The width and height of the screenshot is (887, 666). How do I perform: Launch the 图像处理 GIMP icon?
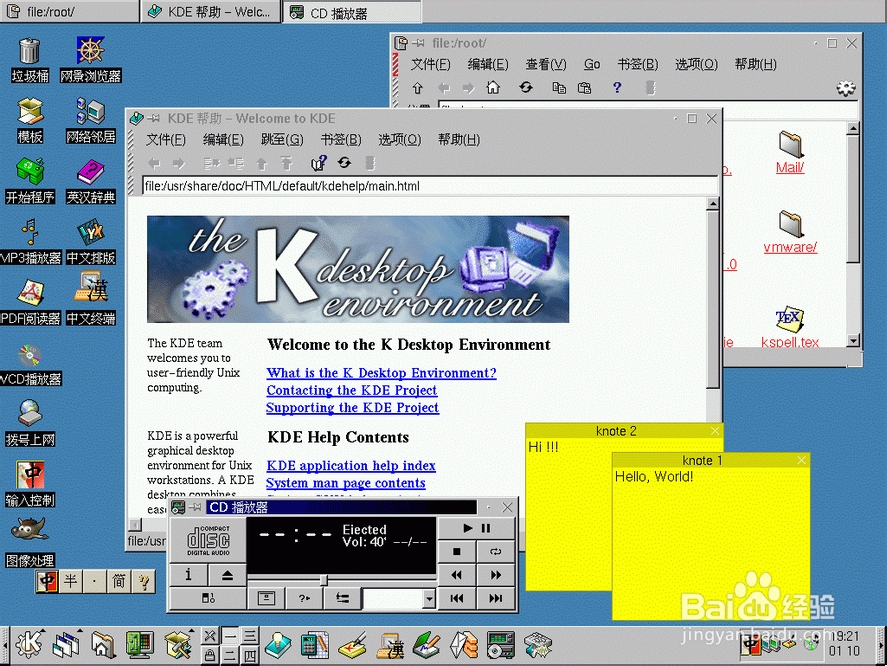[29, 543]
